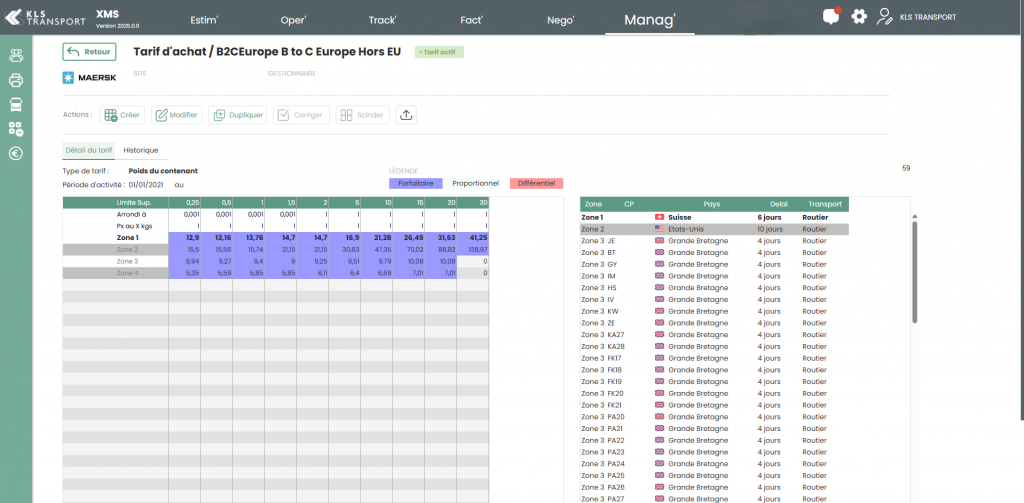This screenshot has height=503, width=1024.
Task: Select the Zone 3 BT row
Action: [x=714, y=253]
